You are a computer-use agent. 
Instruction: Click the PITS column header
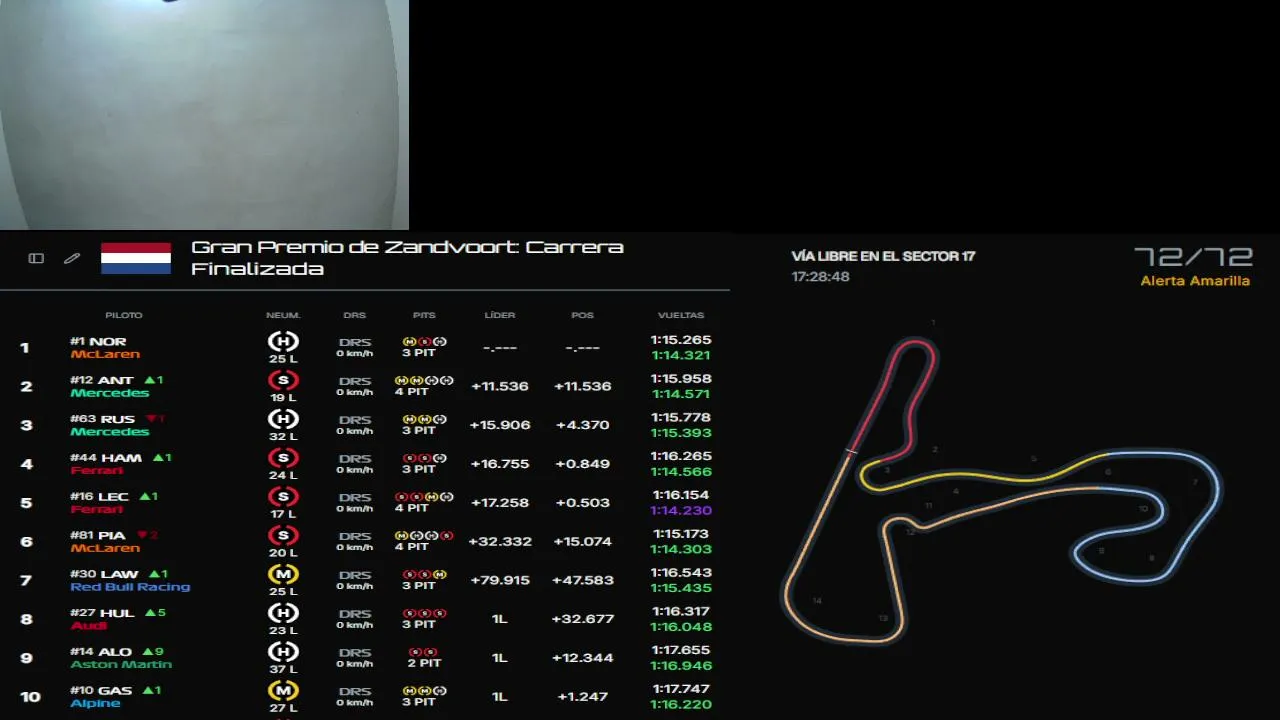point(424,315)
